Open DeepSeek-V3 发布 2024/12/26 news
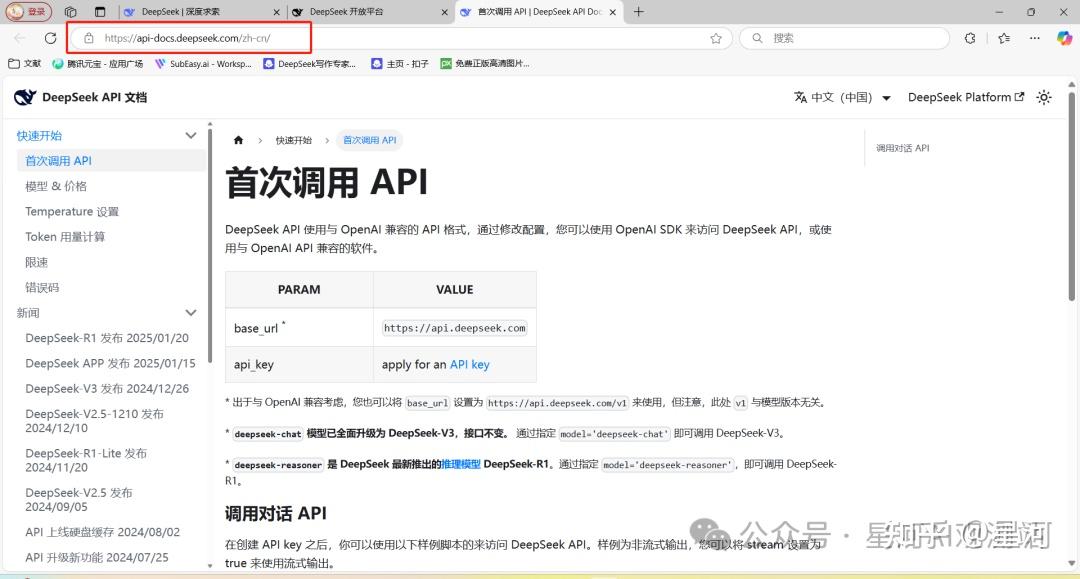This screenshot has width=1080, height=579. pyautogui.click(x=107, y=389)
